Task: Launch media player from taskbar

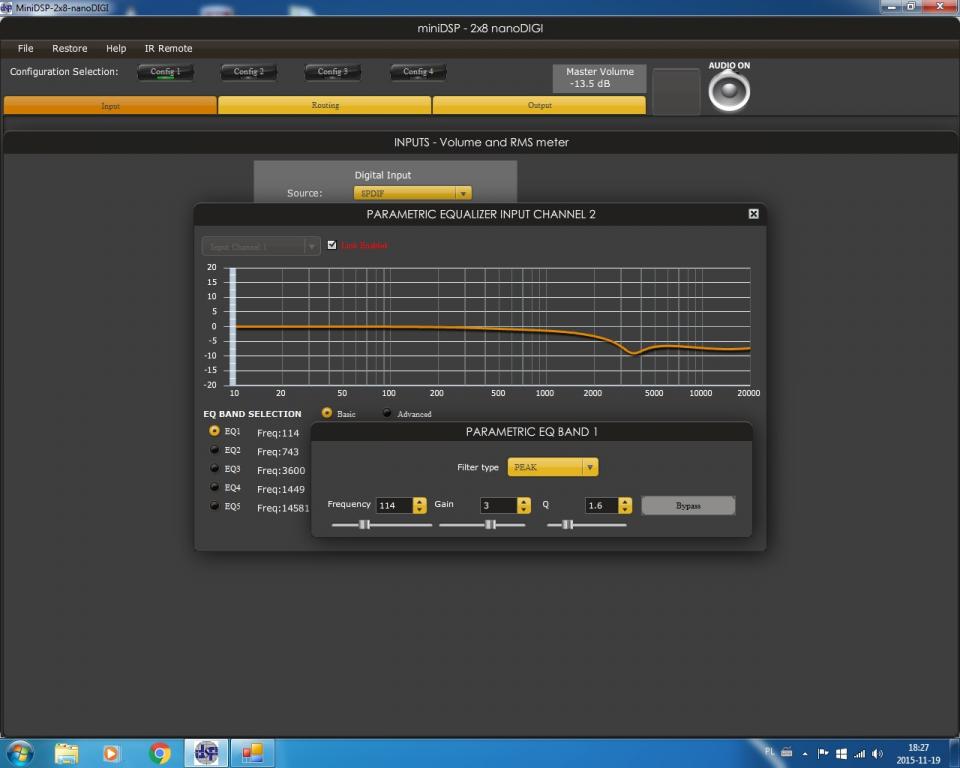Action: [111, 753]
